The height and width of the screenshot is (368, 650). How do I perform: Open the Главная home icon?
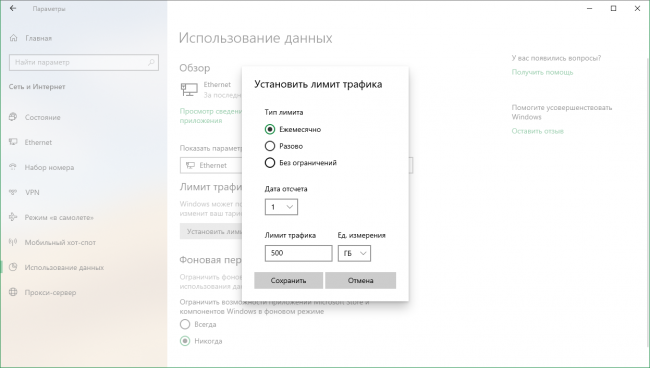pos(13,38)
